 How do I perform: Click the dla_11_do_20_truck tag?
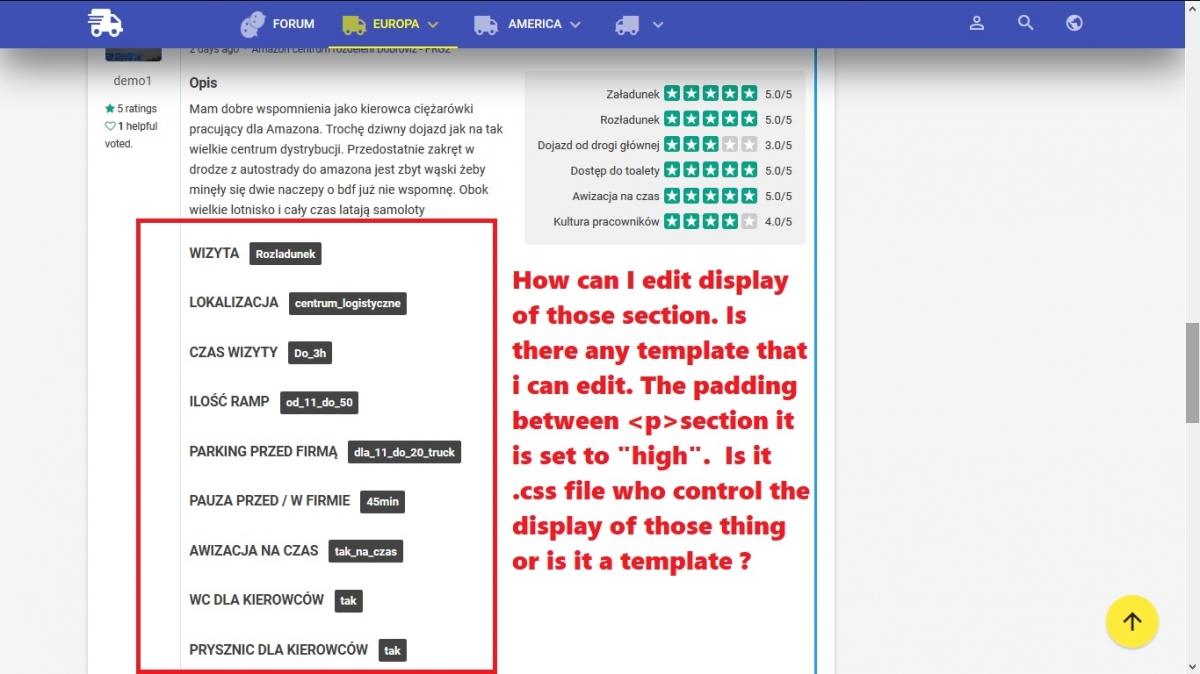(404, 453)
